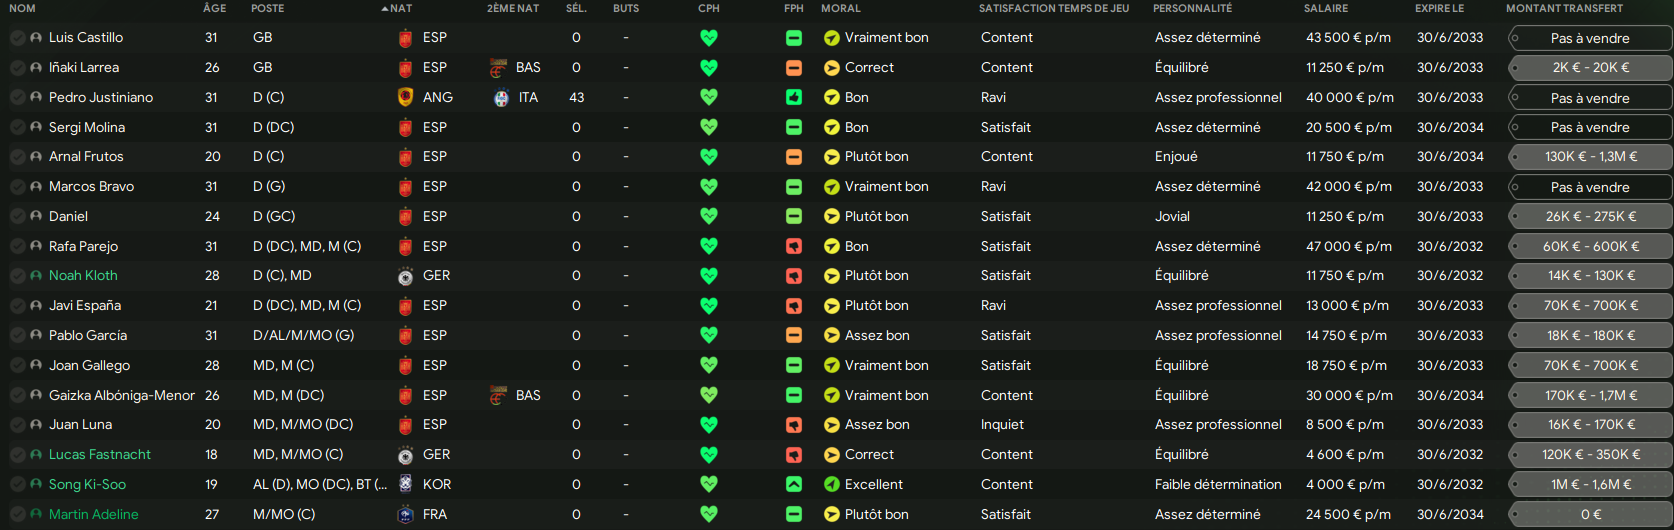Open Lucas Fastnacht's player profile

100,455
